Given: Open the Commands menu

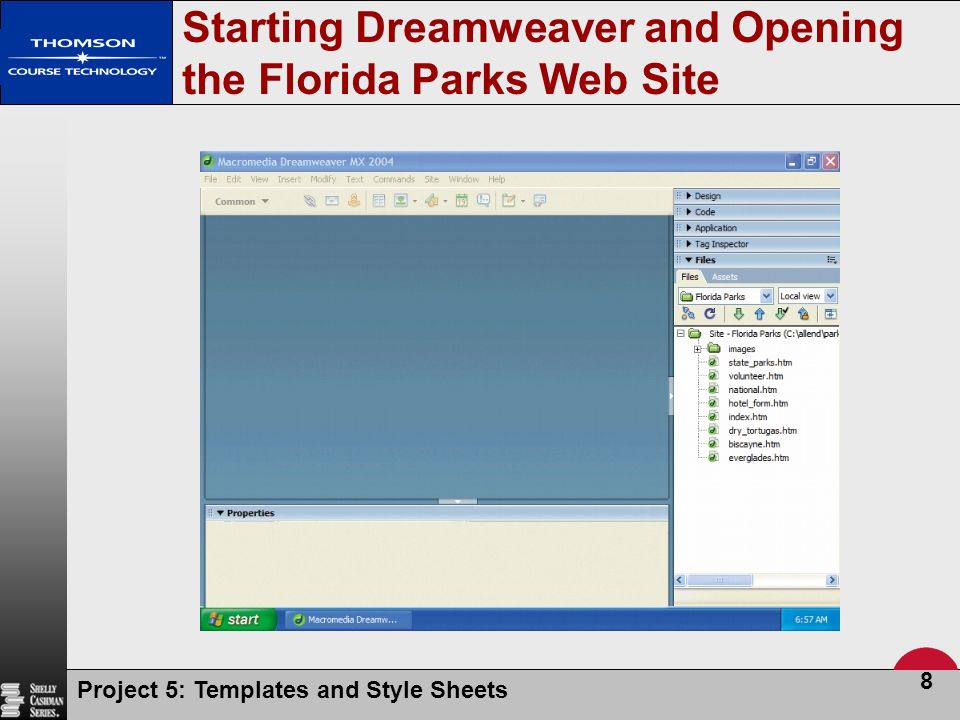Looking at the screenshot, I should (x=394, y=179).
